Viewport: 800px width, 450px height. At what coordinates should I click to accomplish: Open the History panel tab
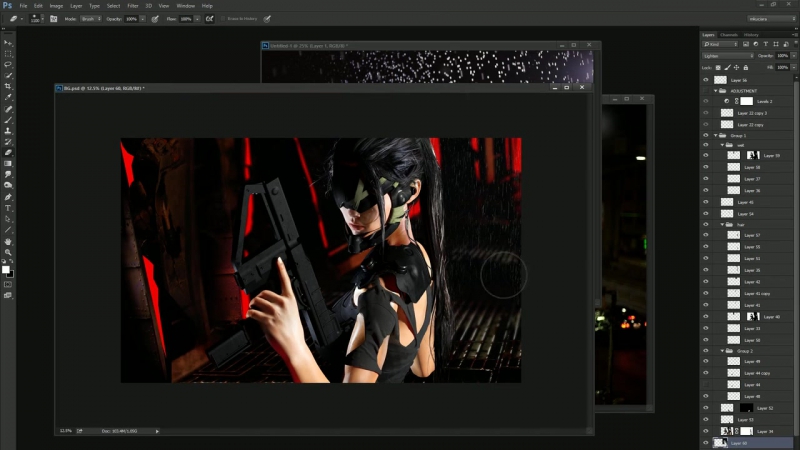click(x=751, y=35)
